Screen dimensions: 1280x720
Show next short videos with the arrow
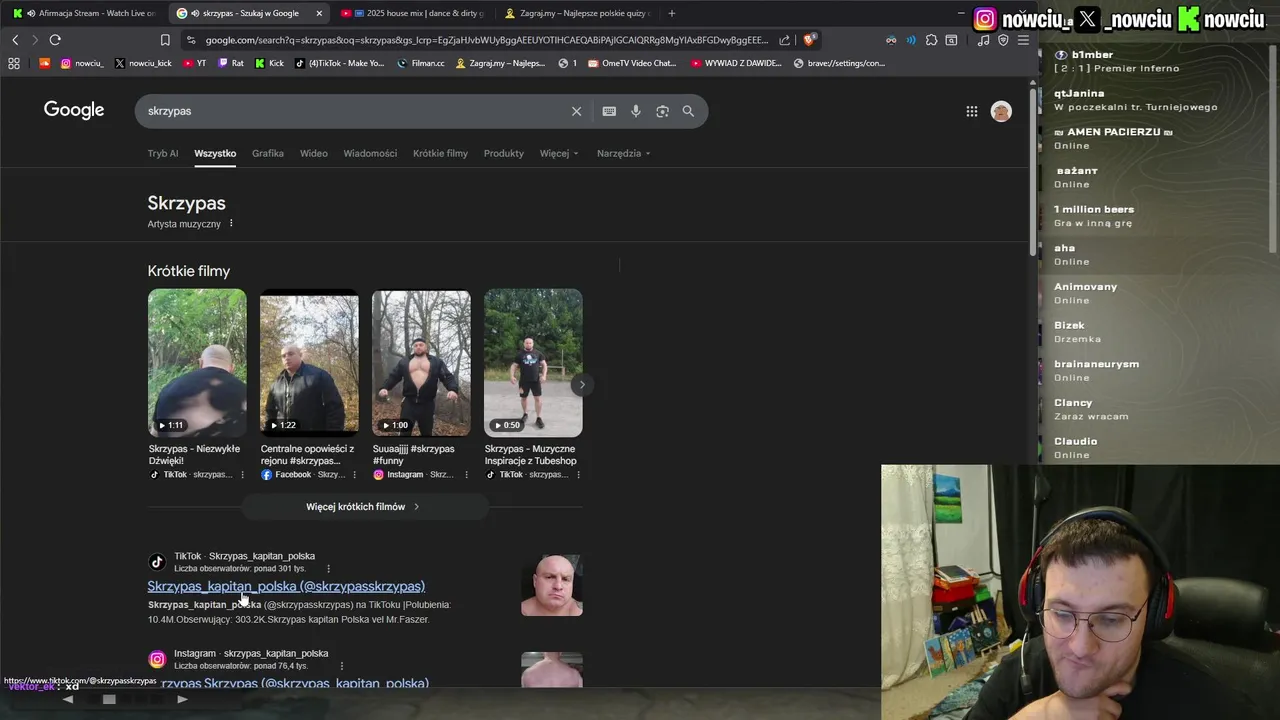pos(581,385)
